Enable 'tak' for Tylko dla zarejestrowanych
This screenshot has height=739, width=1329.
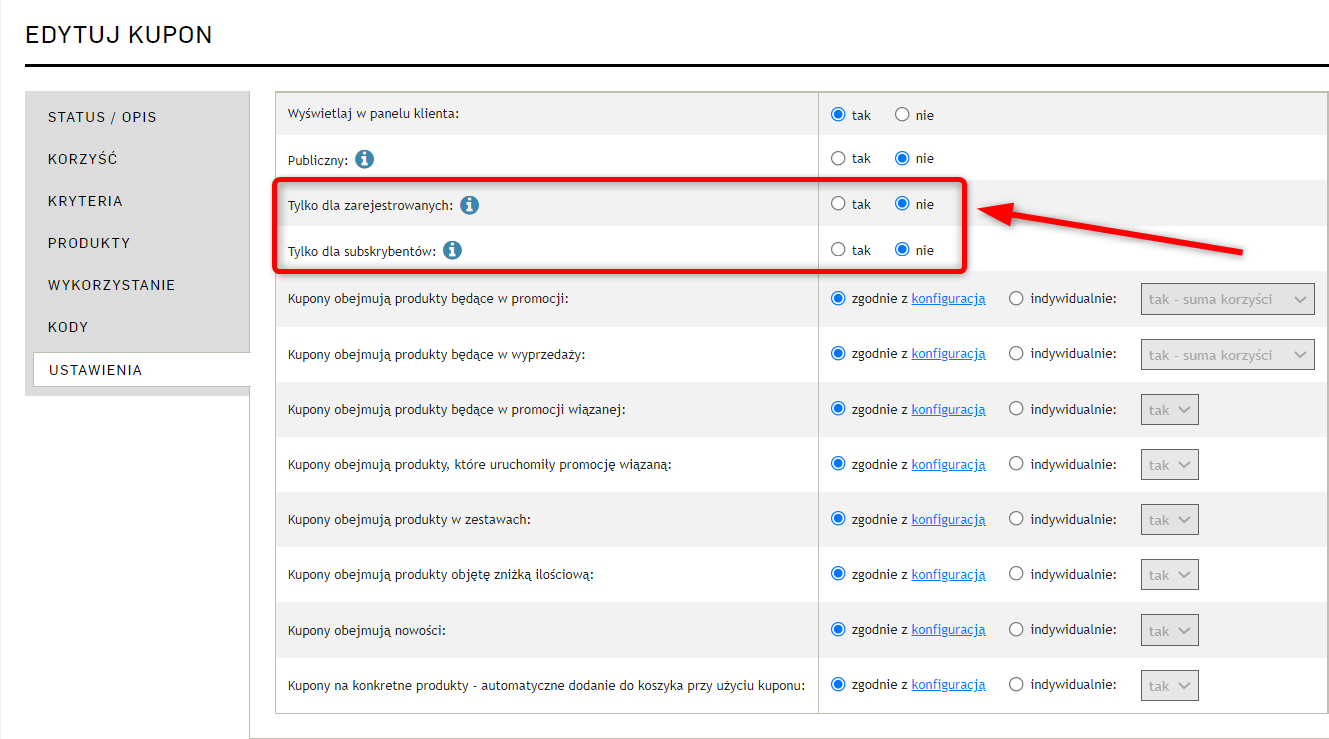click(838, 204)
